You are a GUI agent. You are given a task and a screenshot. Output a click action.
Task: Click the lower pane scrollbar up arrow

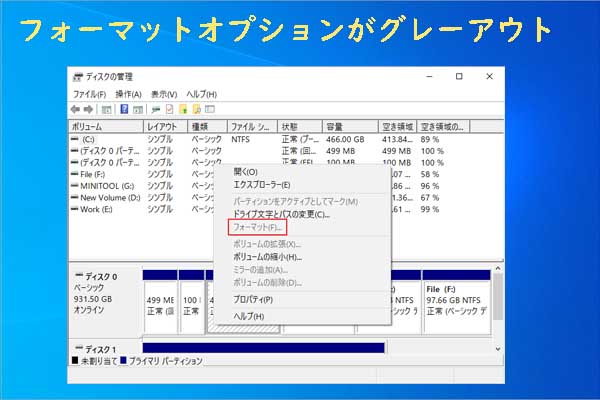pos(498,269)
